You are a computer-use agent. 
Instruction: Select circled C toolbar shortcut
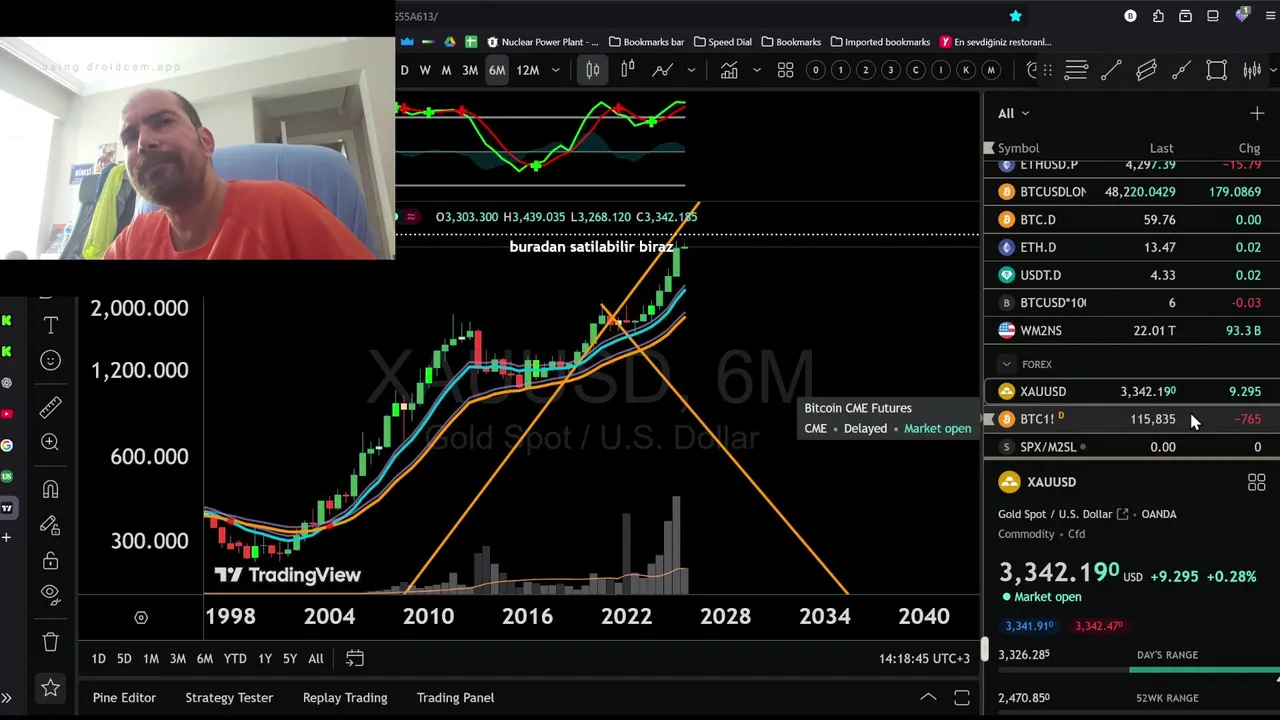[x=916, y=70]
